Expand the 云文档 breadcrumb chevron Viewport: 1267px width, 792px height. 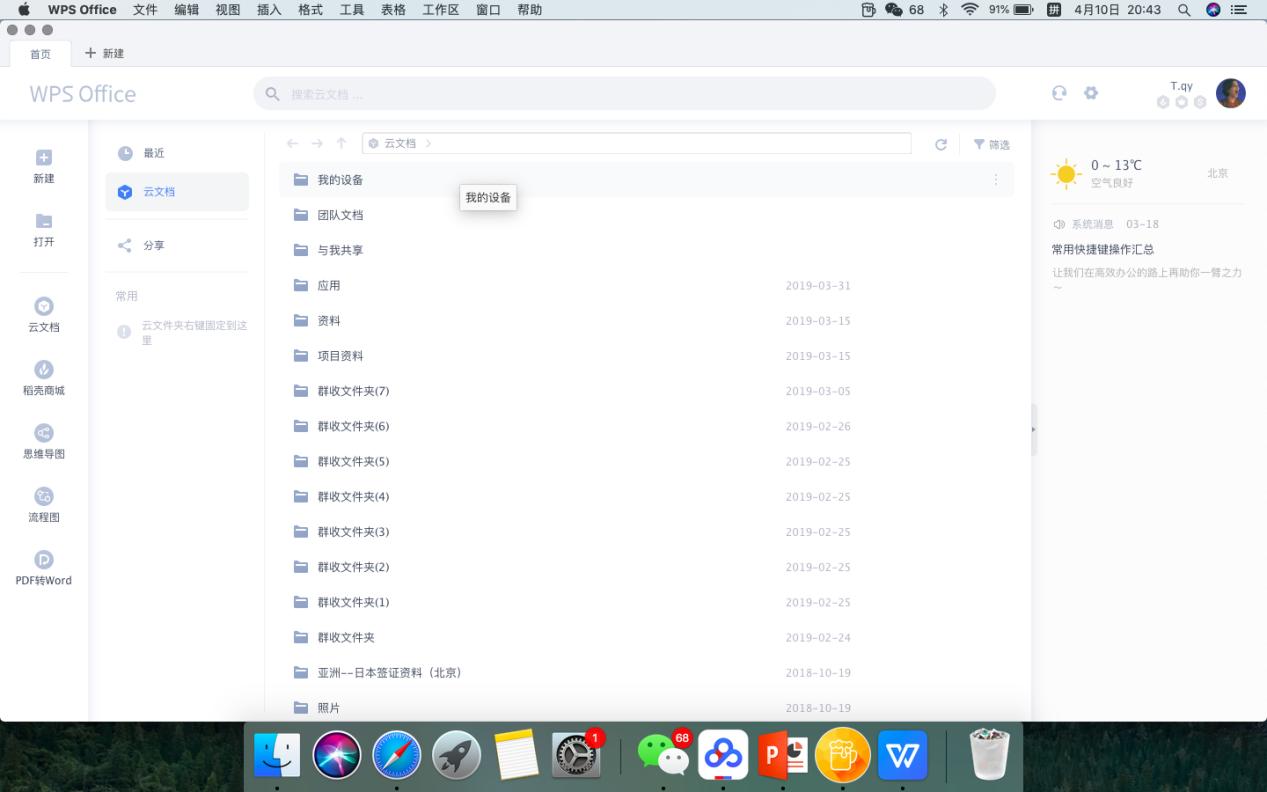pyautogui.click(x=428, y=143)
